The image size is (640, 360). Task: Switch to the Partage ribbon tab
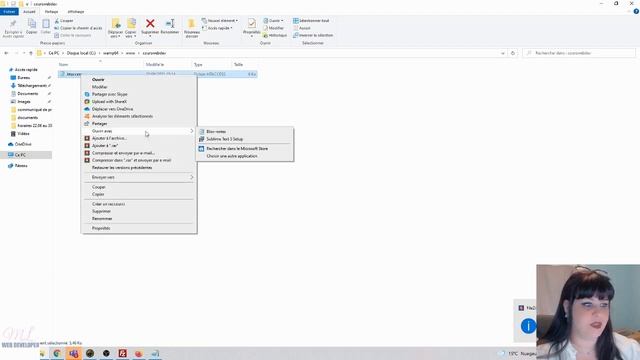click(x=51, y=12)
